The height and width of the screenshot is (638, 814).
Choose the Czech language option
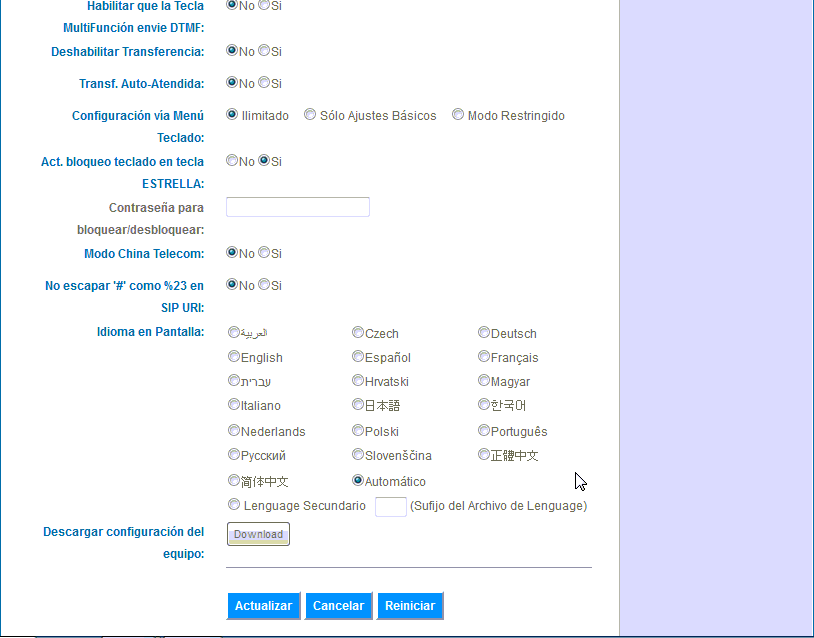357,332
